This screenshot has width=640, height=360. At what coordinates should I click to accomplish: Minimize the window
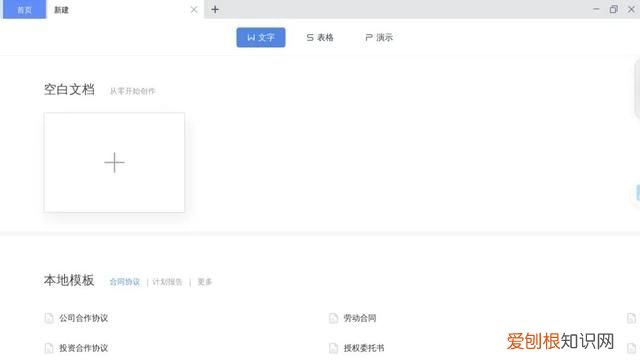click(x=596, y=9)
